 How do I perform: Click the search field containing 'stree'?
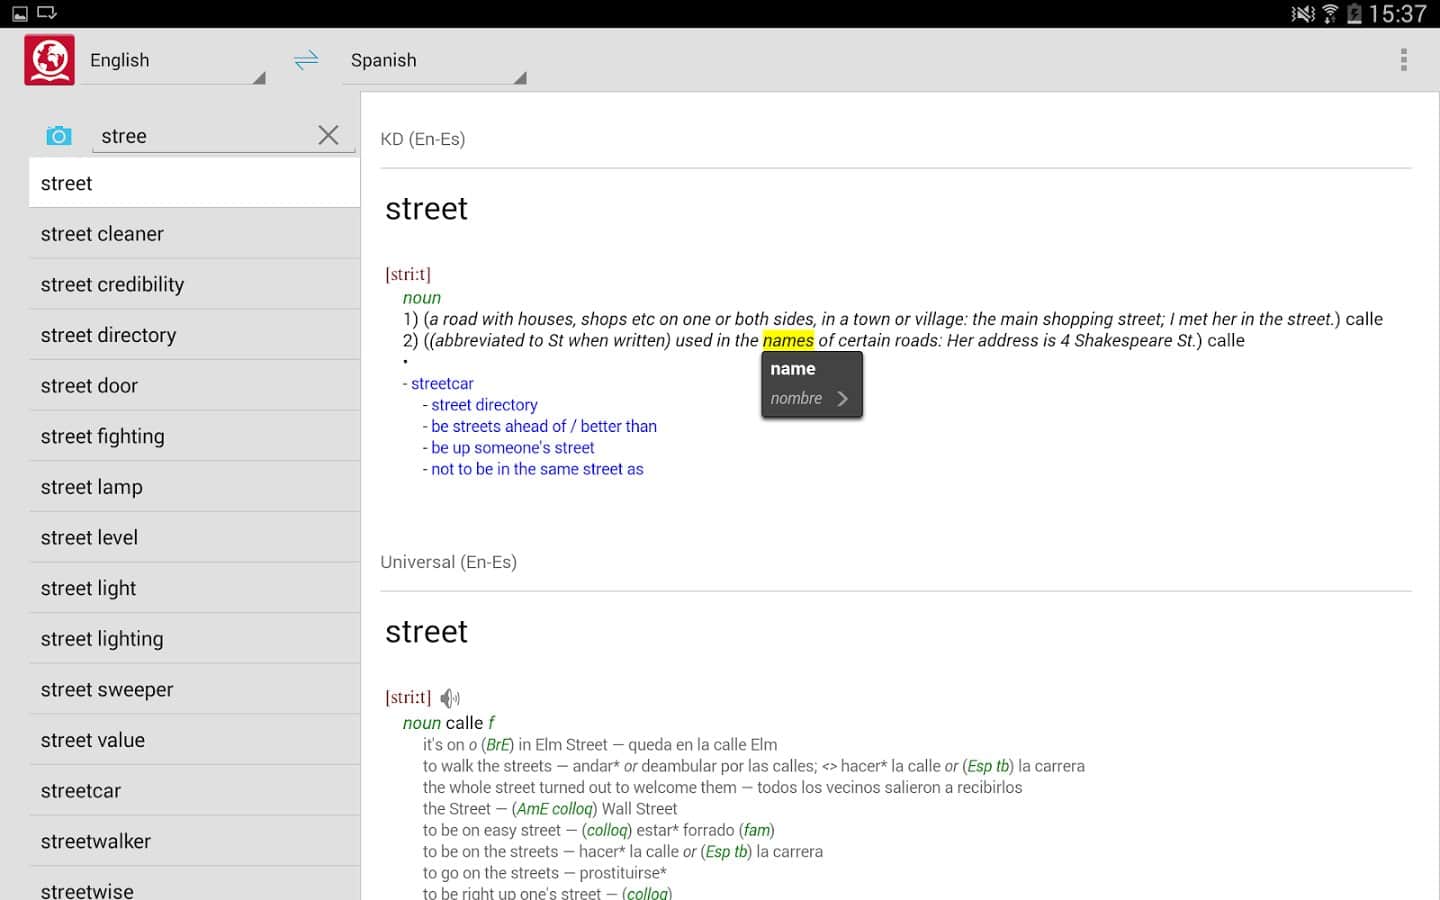pos(205,136)
